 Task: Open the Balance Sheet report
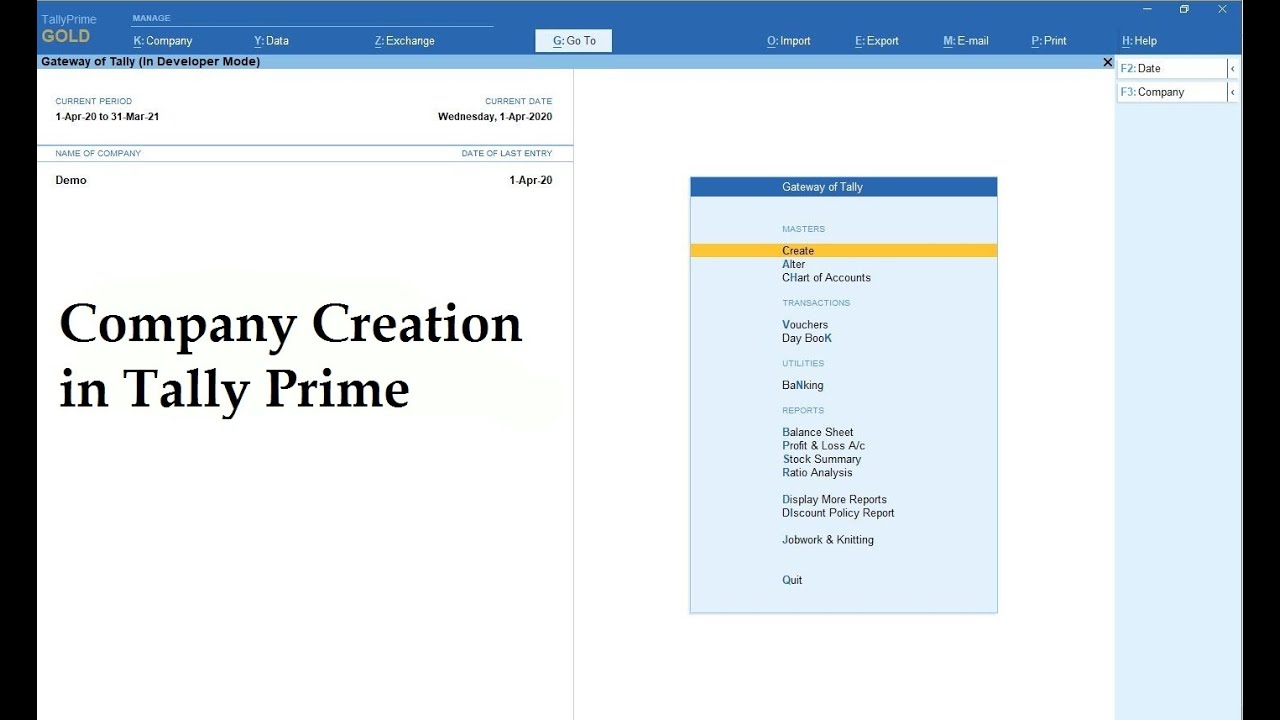[x=817, y=432]
